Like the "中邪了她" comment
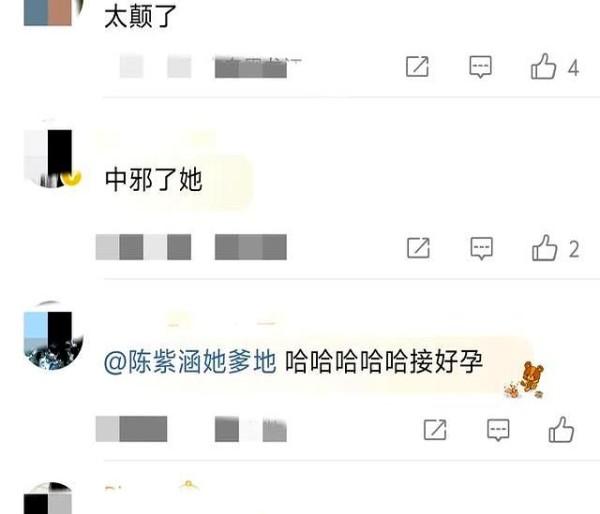This screenshot has width=600, height=514. click(x=545, y=248)
